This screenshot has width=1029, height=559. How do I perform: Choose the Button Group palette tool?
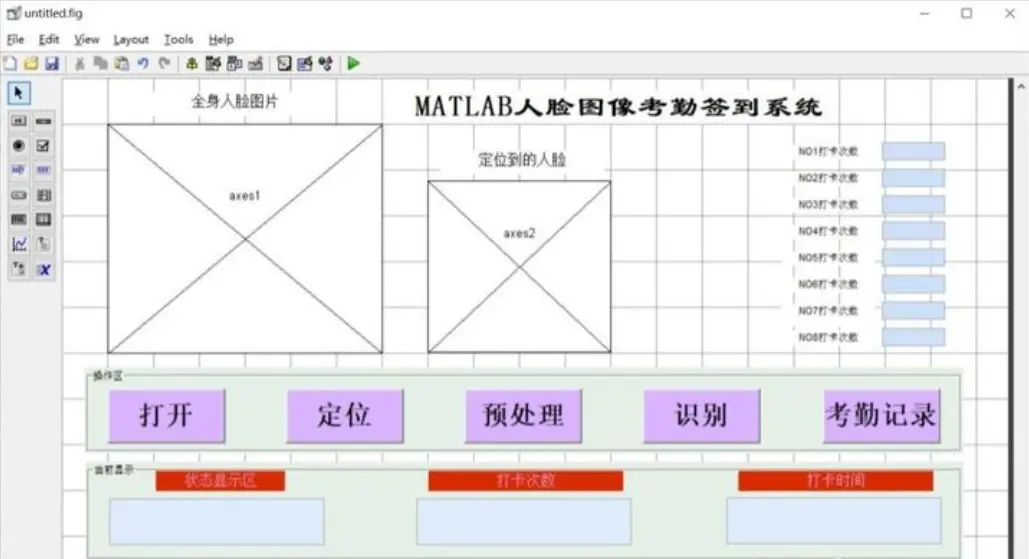click(x=19, y=269)
